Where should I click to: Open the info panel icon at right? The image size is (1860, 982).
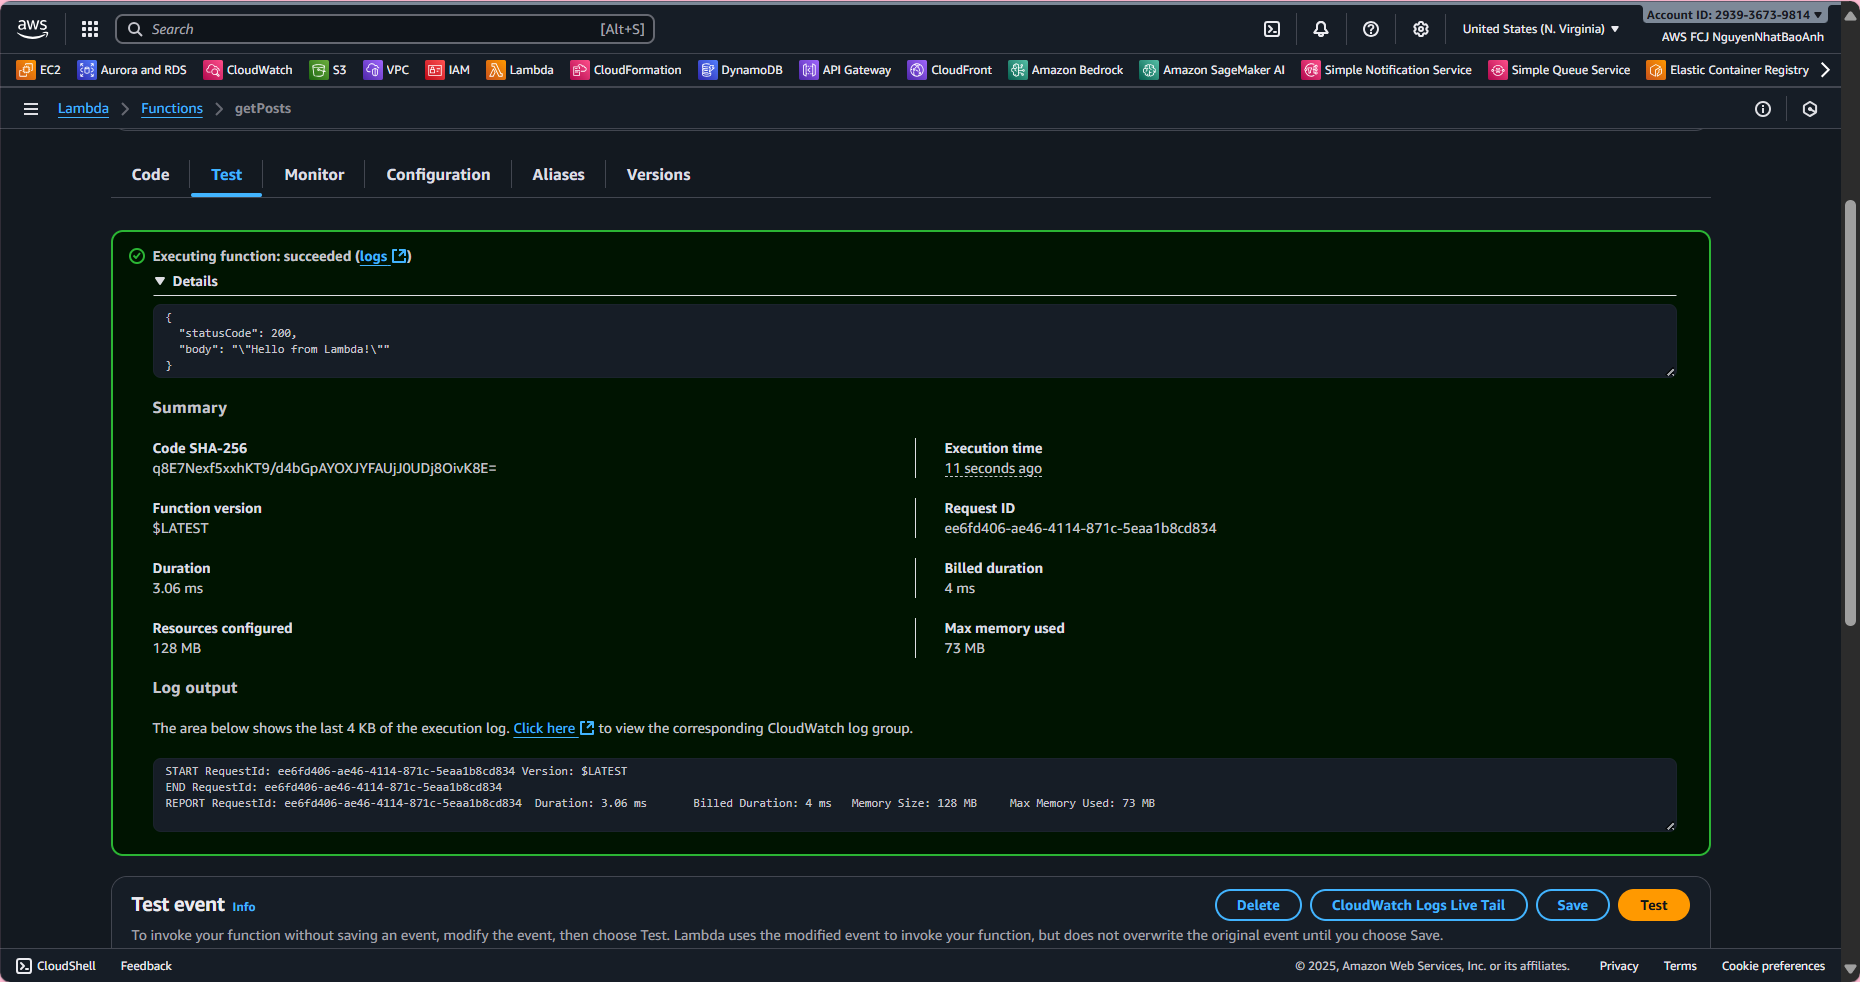(1763, 109)
